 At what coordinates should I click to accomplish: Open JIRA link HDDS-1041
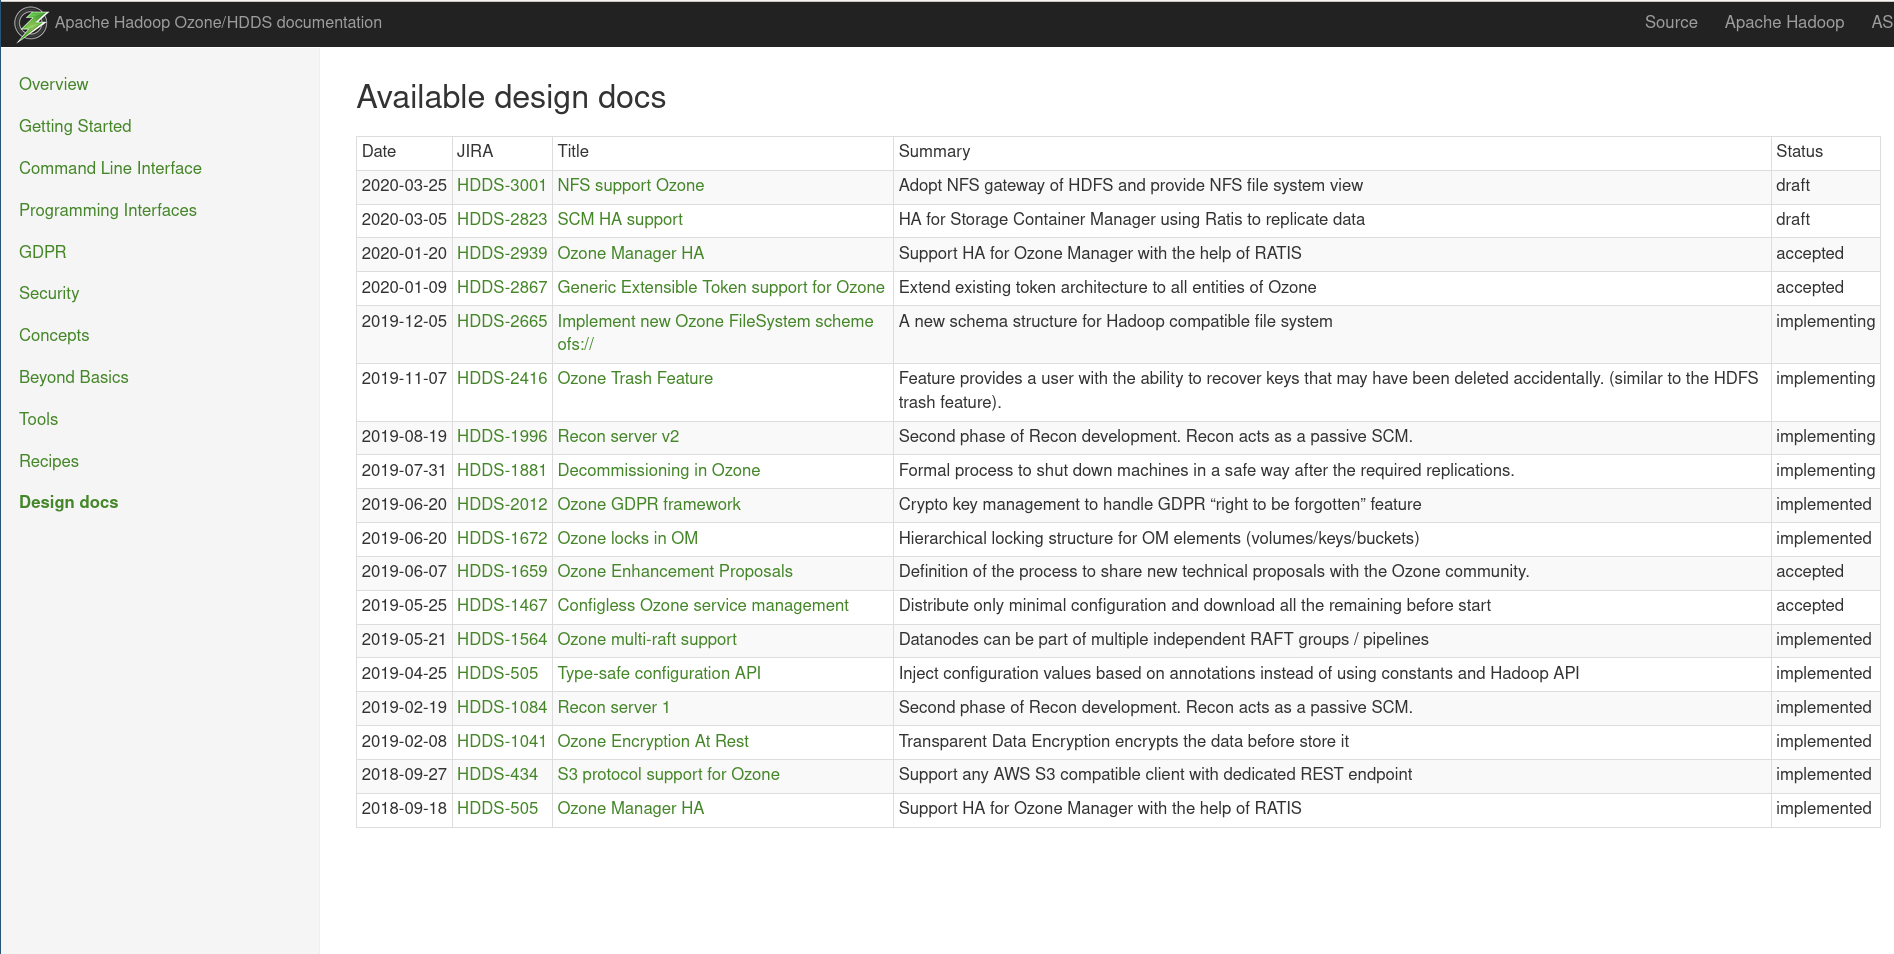tap(502, 741)
